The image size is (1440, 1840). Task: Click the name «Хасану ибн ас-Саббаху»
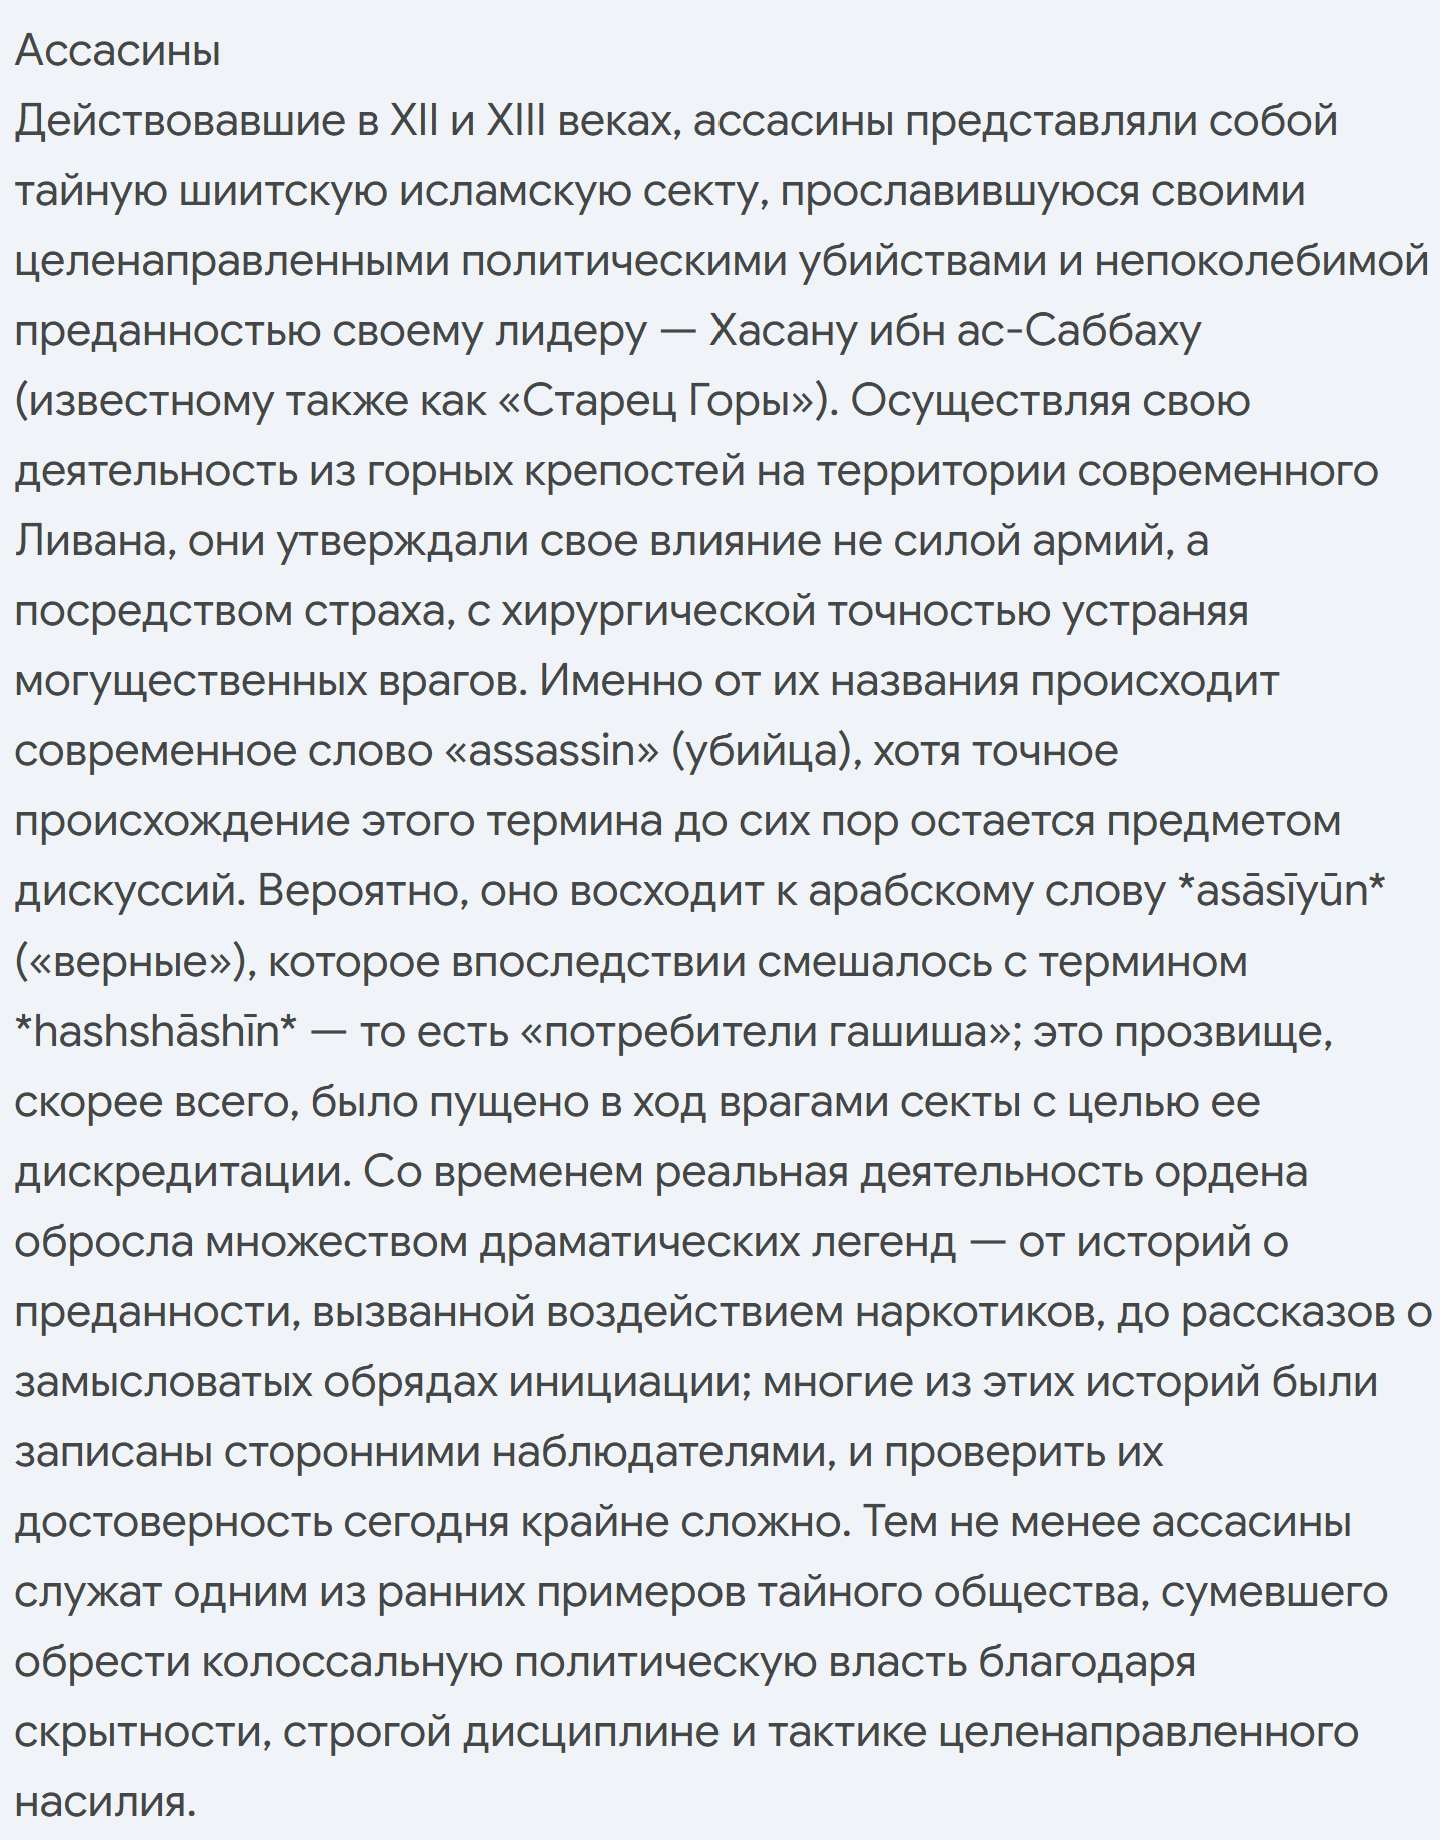[955, 331]
